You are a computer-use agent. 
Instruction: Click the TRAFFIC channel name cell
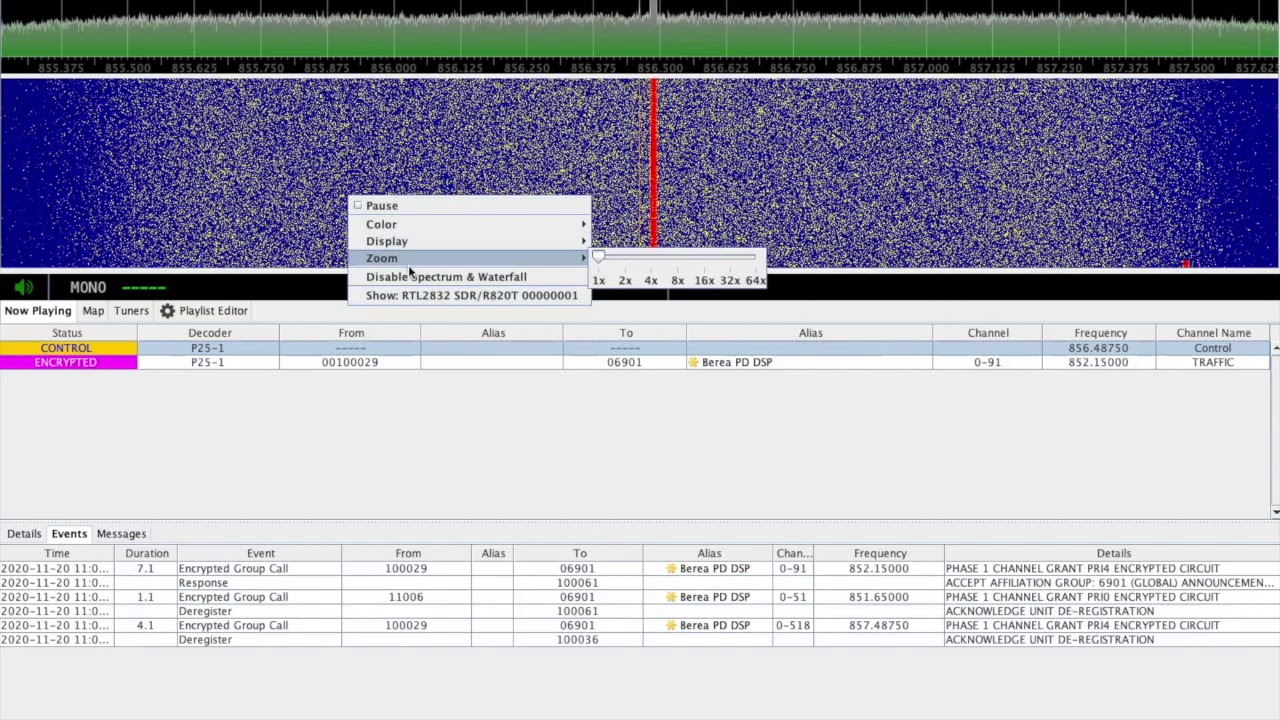click(x=1212, y=362)
